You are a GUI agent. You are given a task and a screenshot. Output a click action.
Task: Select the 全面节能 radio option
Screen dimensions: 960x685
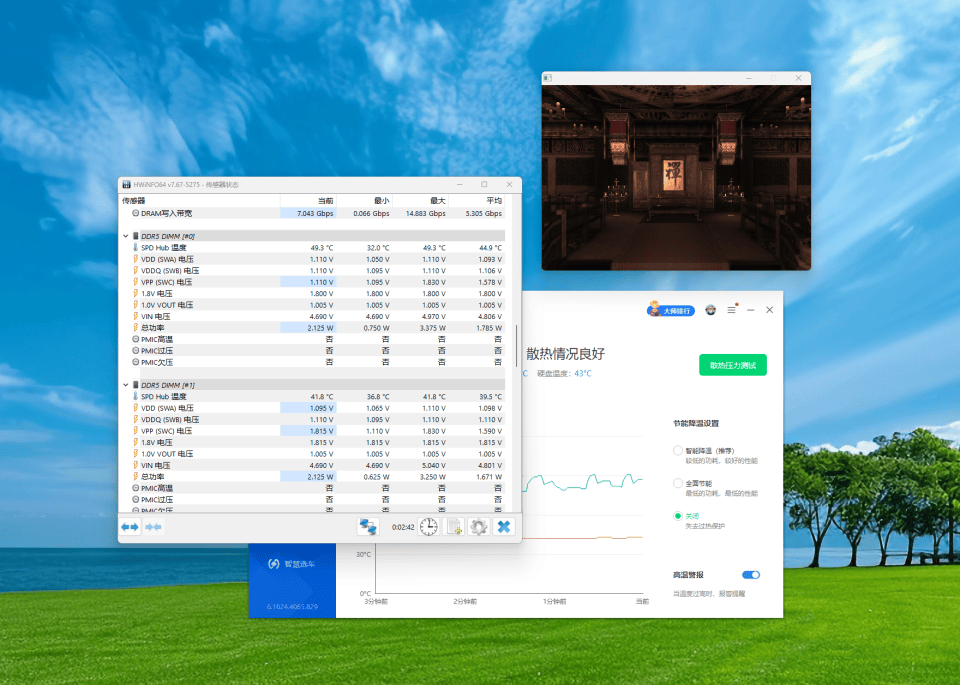pyautogui.click(x=678, y=483)
